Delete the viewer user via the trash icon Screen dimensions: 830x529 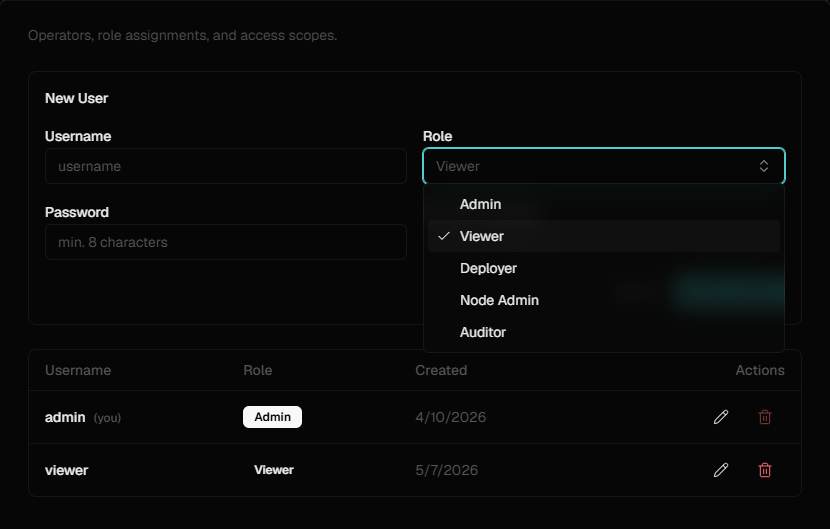(x=765, y=470)
